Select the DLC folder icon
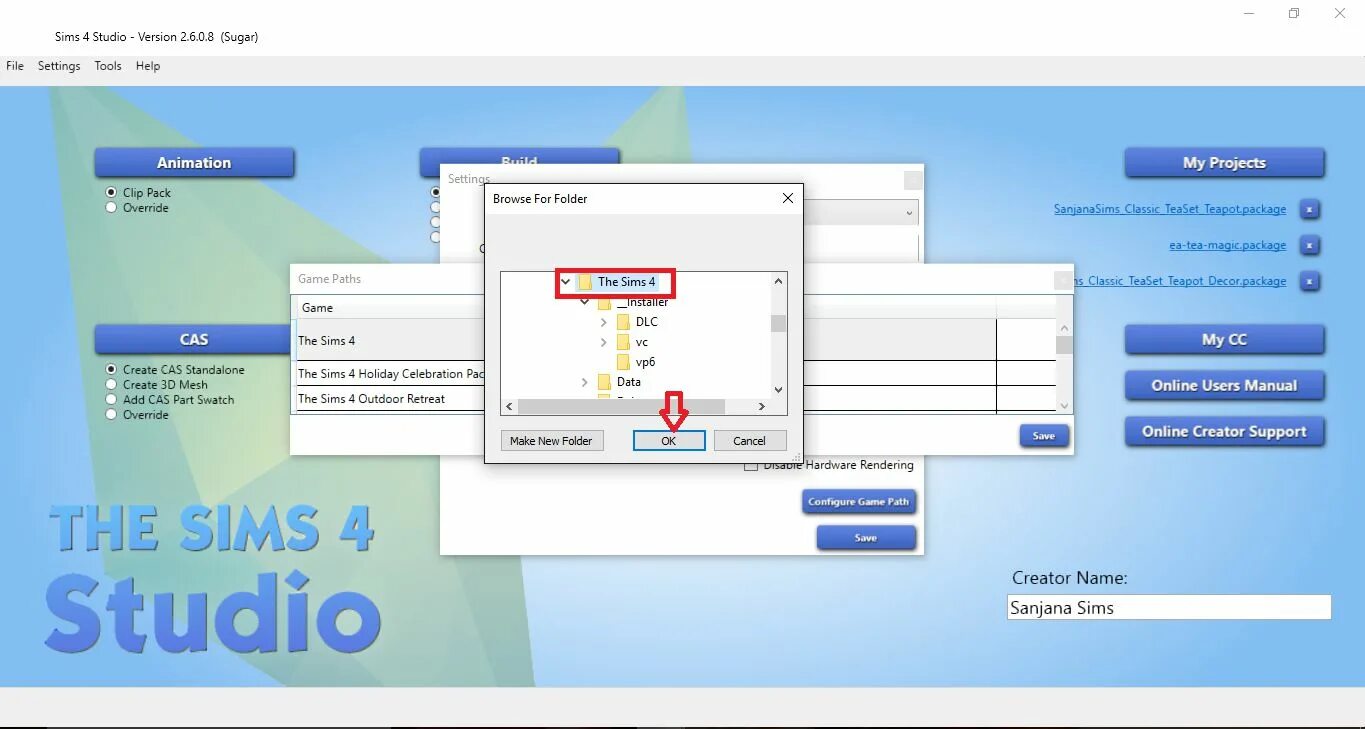Image resolution: width=1365 pixels, height=729 pixels. coord(623,322)
